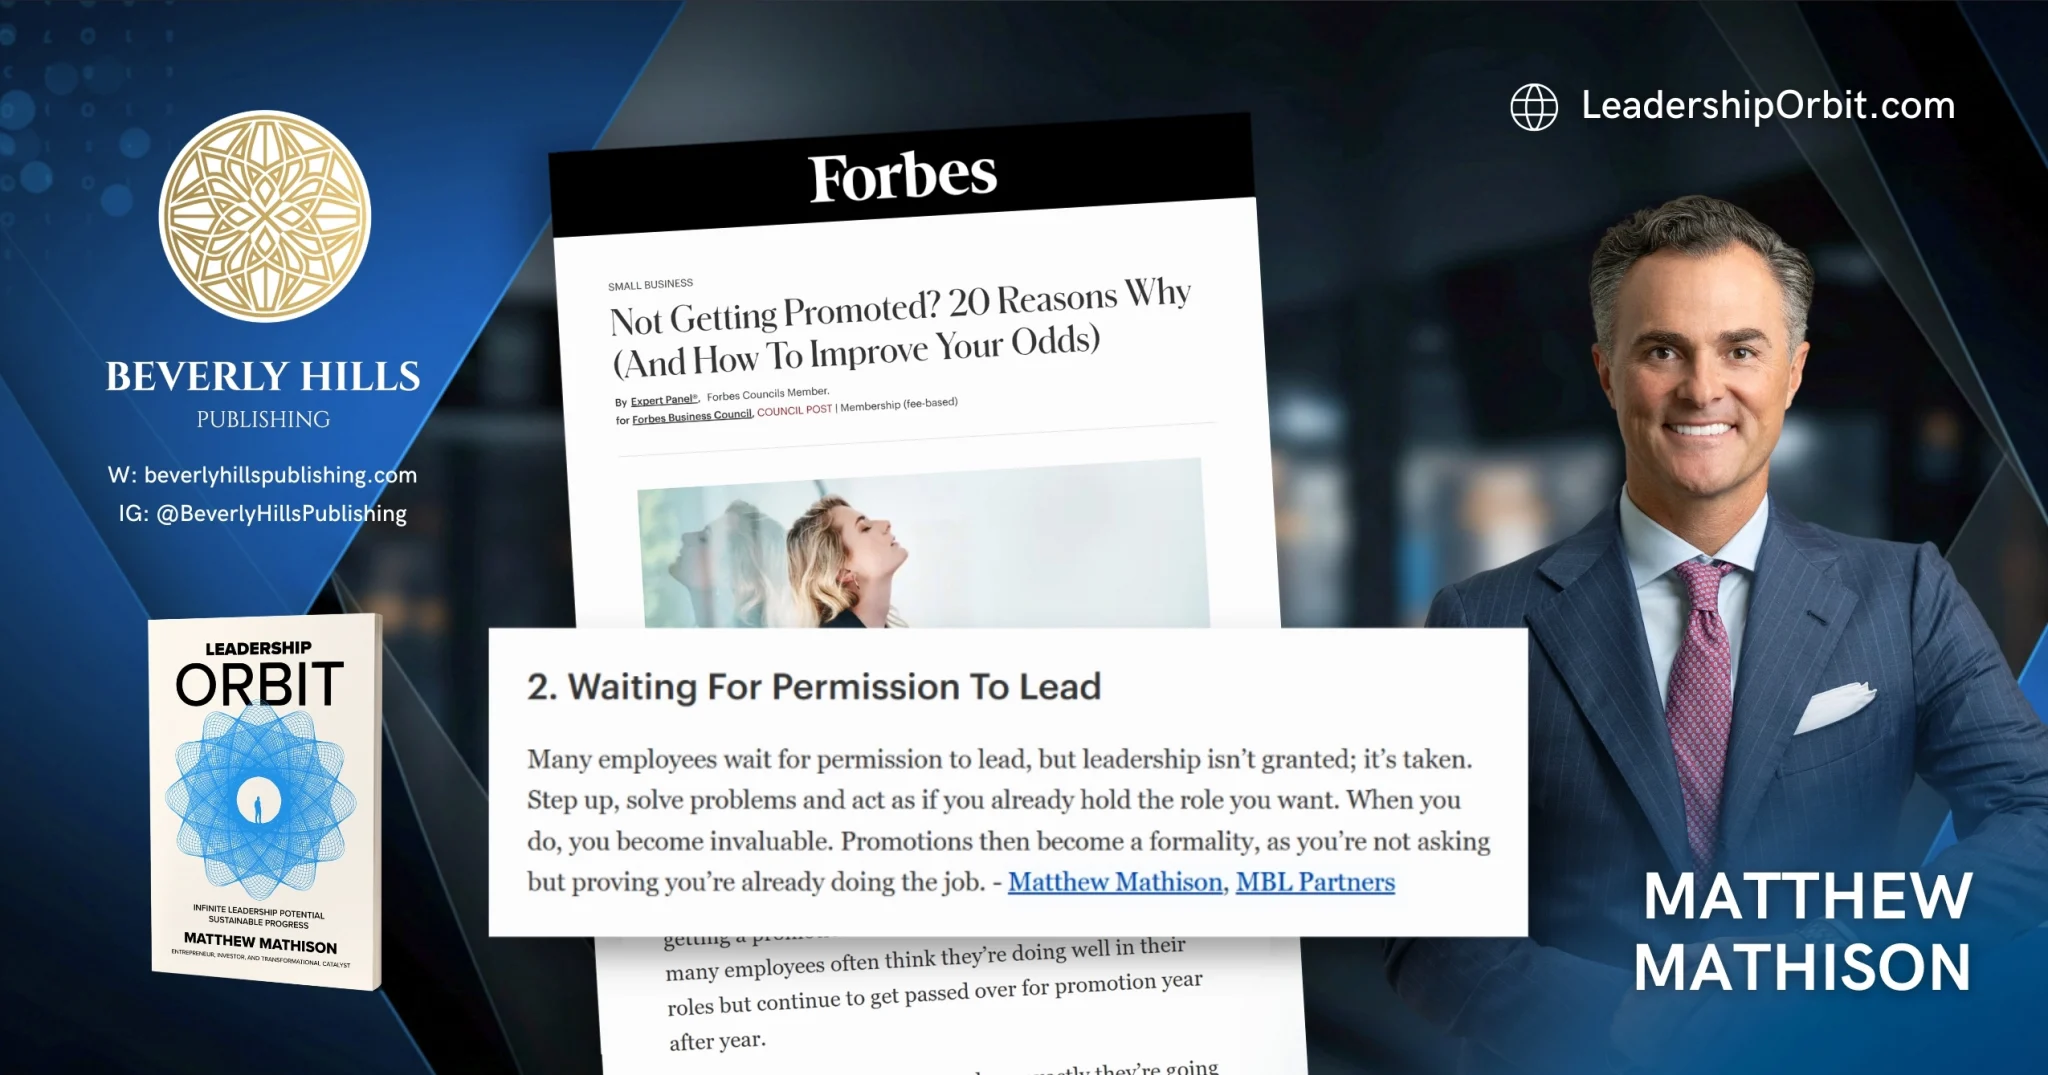The height and width of the screenshot is (1075, 2048).
Task: Open the MBL Partners link
Action: click(1315, 882)
